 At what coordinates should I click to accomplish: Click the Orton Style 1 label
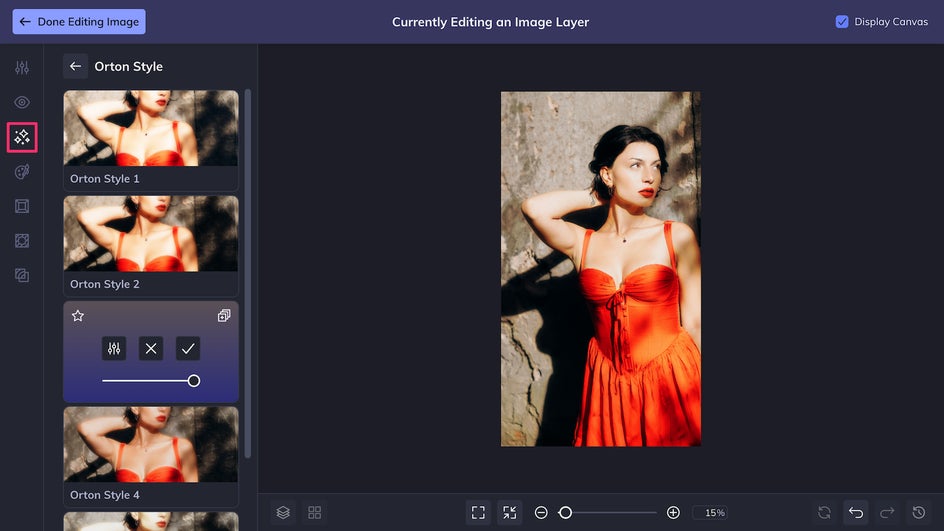click(105, 179)
